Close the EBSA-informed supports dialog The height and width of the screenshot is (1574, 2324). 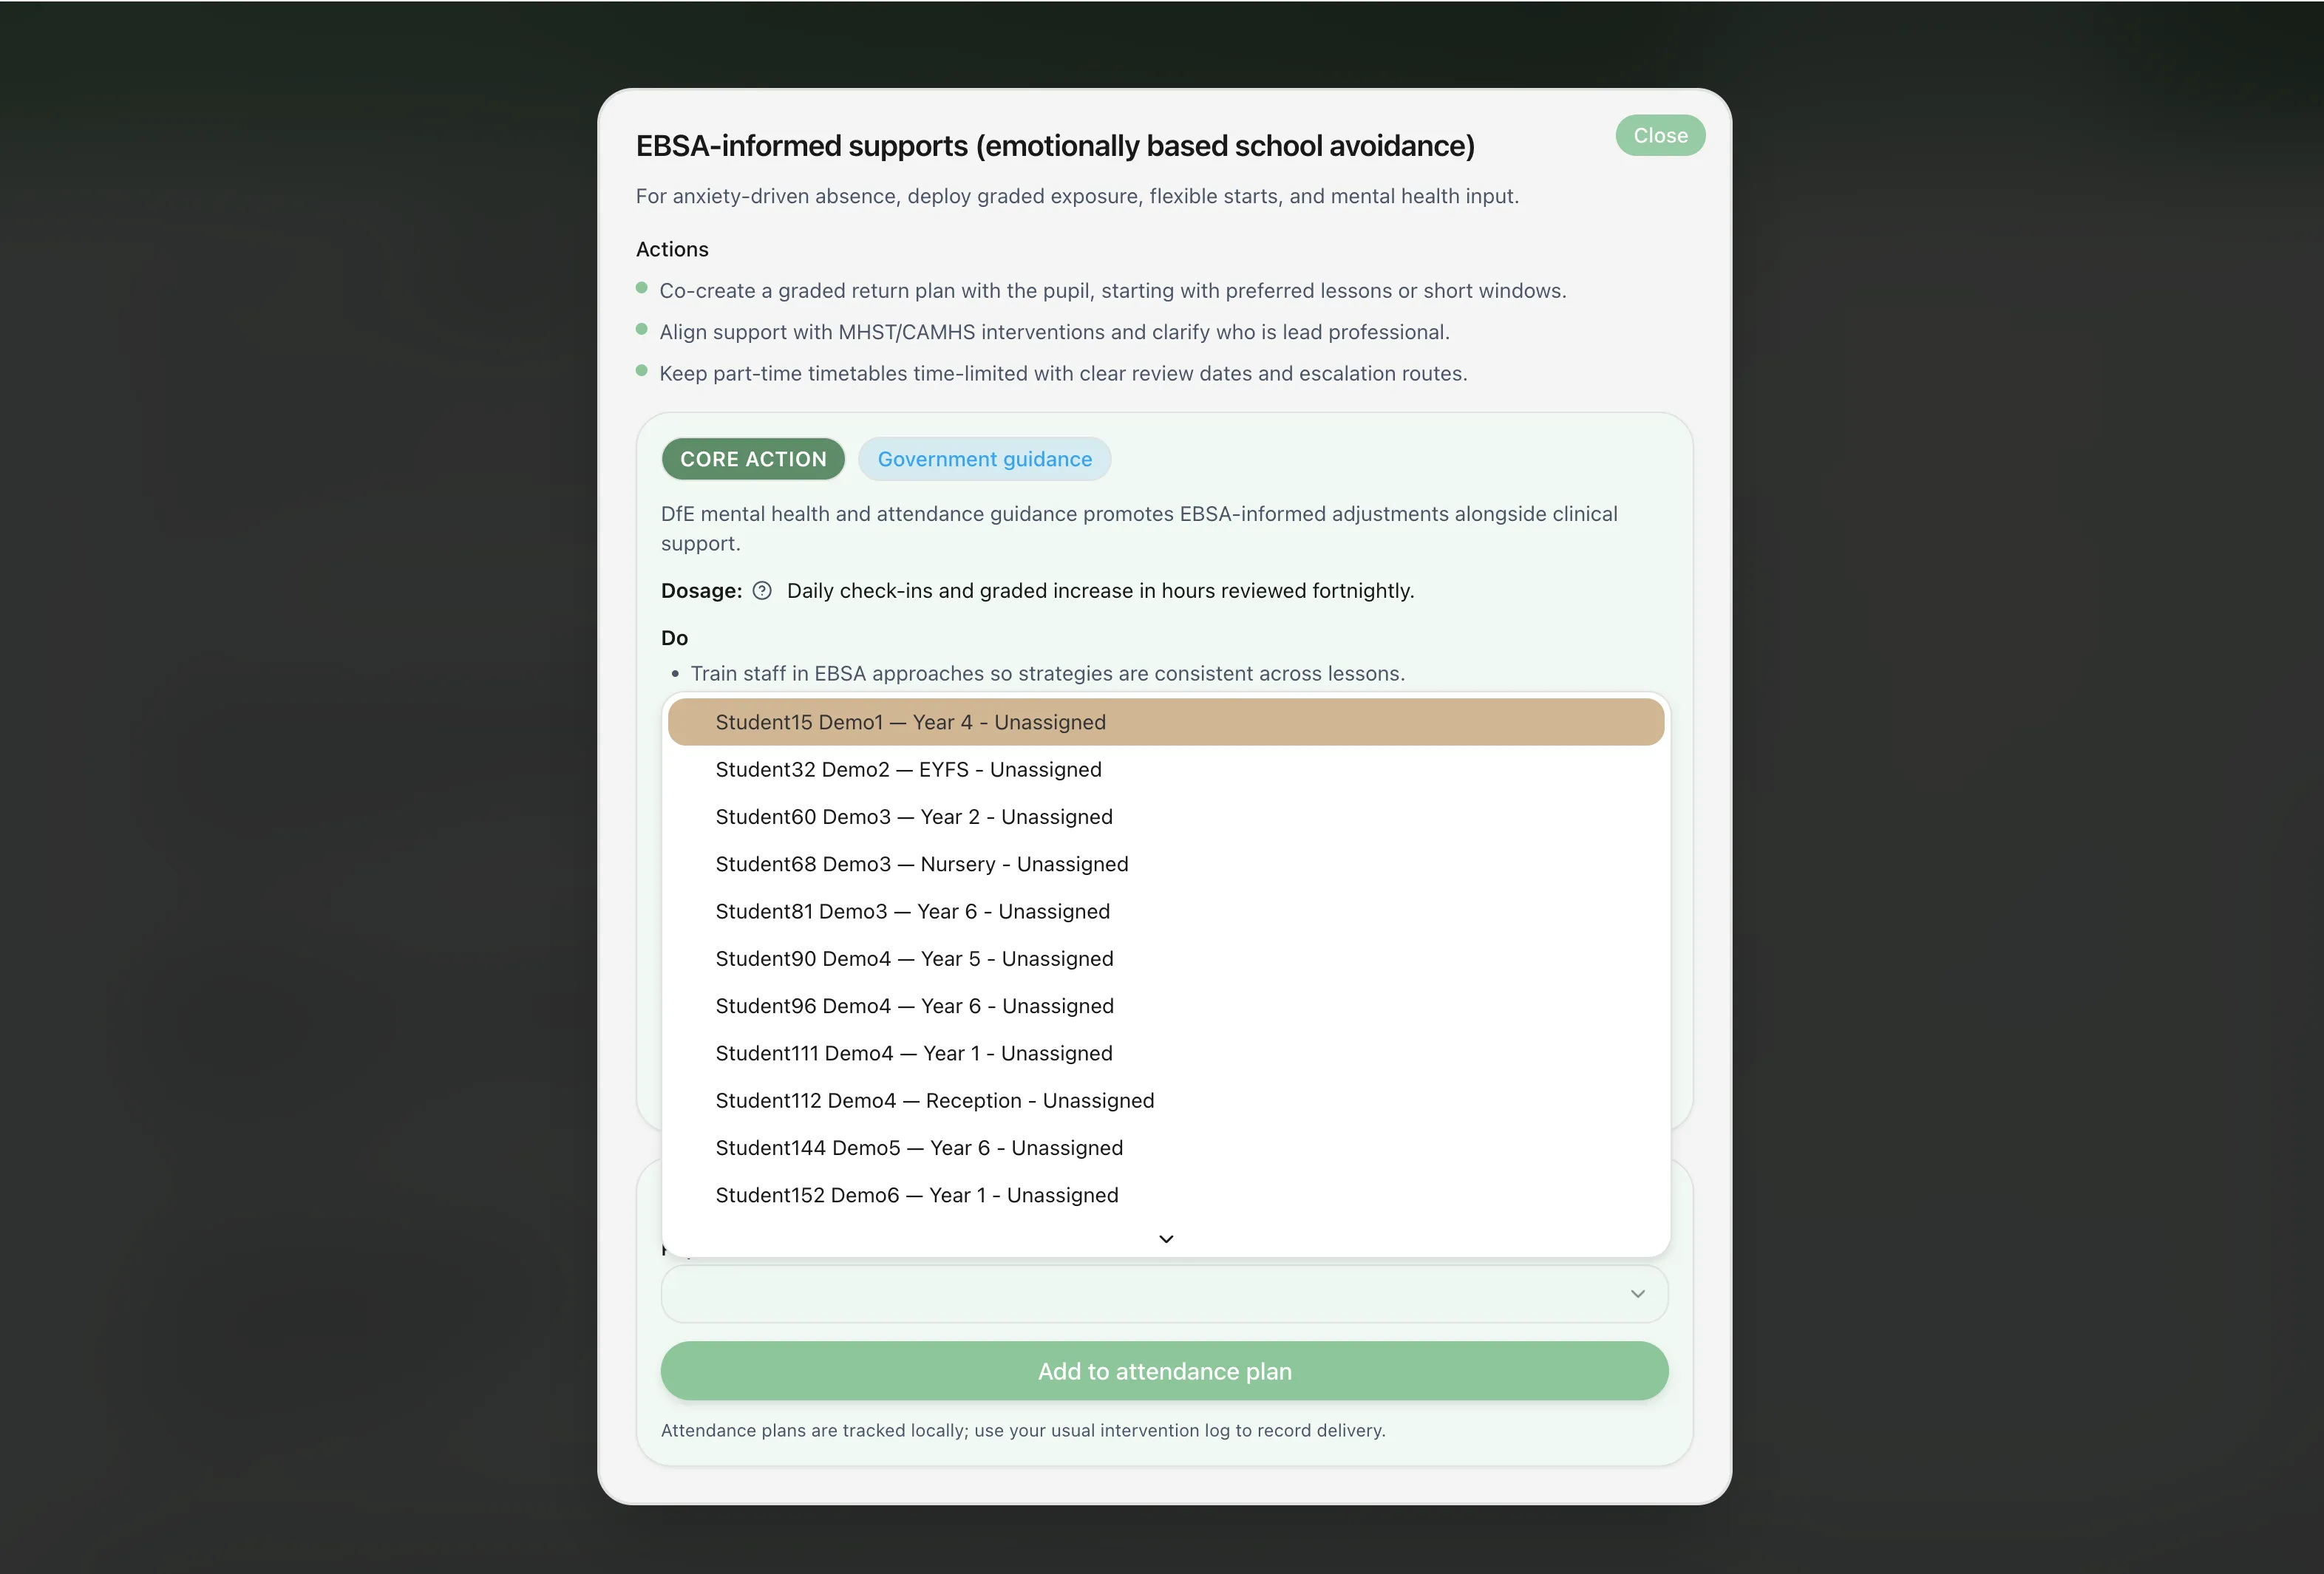[x=1659, y=135]
